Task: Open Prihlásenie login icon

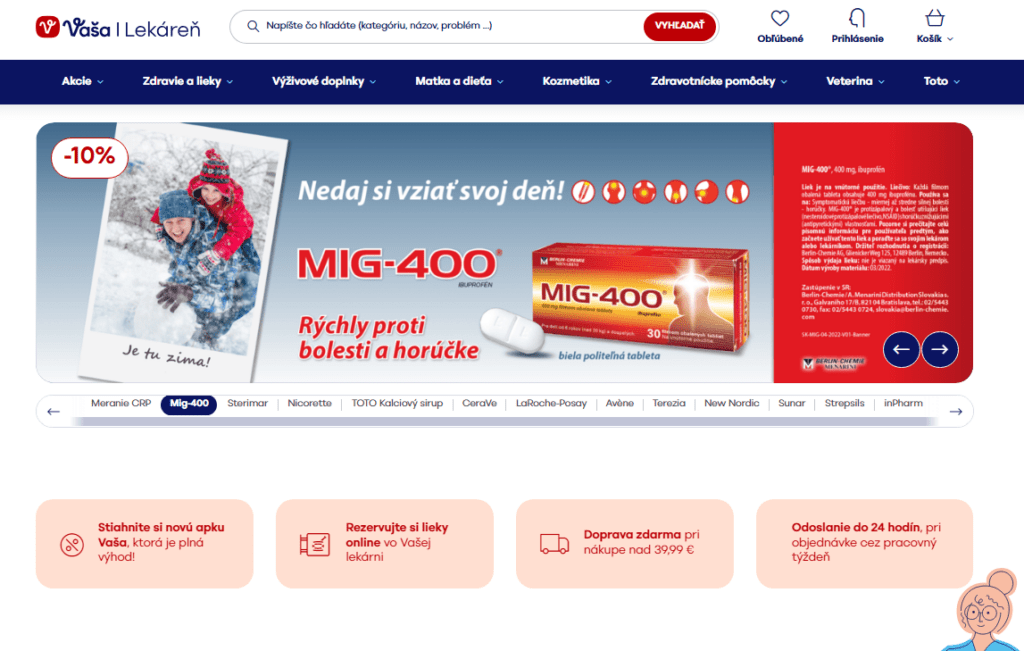Action: coord(857,18)
